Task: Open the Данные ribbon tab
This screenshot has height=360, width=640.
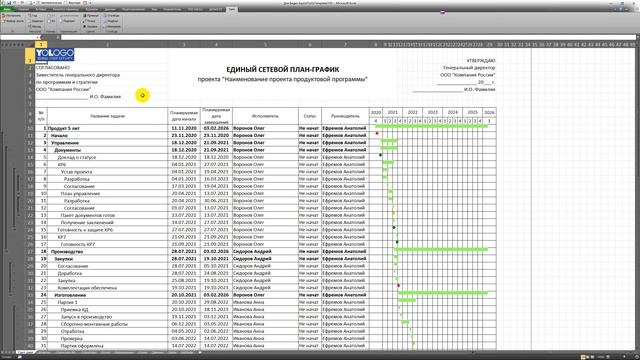Action: (110, 9)
